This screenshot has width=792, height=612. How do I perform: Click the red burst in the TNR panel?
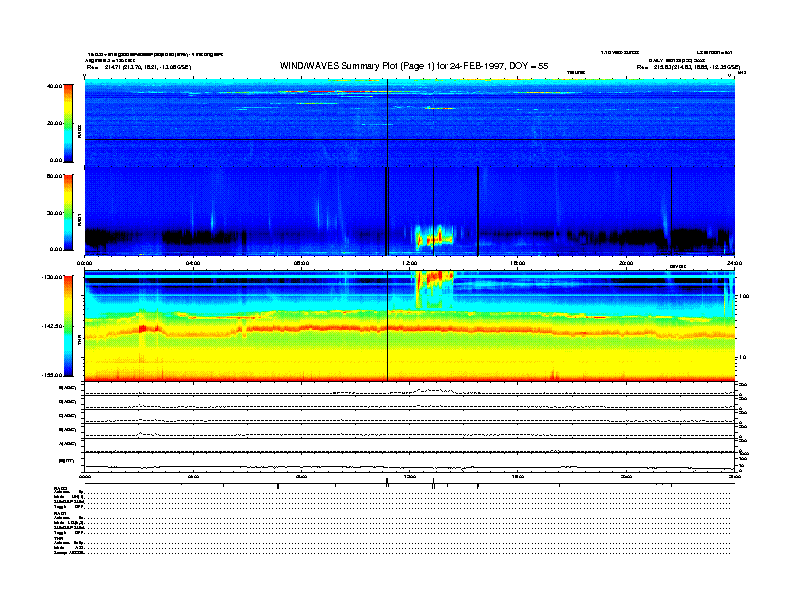click(434, 289)
